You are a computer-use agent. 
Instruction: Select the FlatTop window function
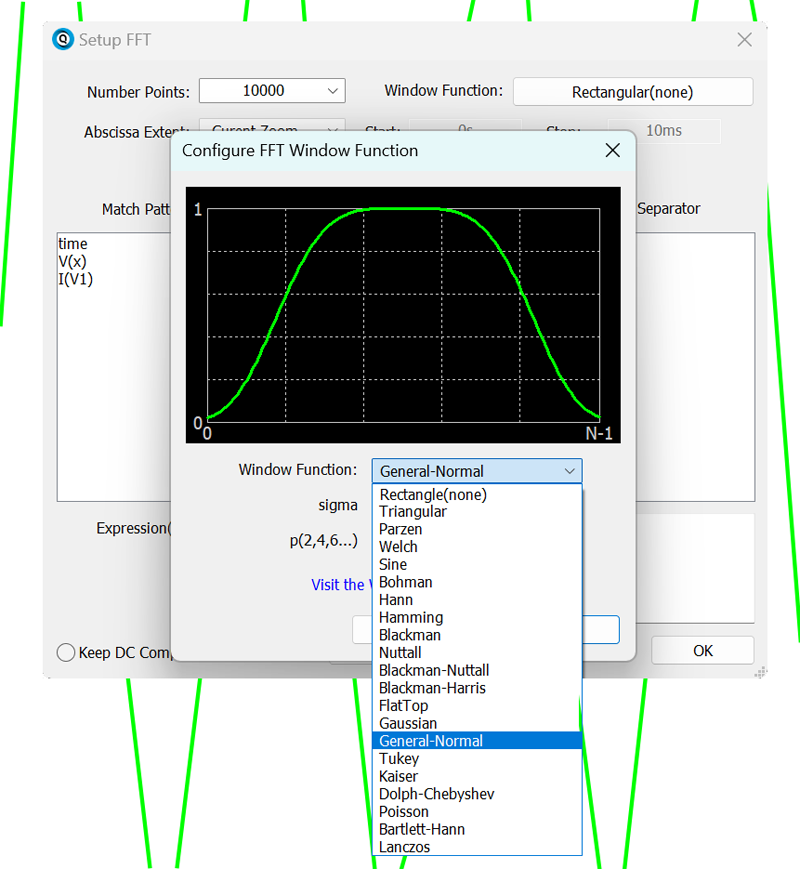pos(403,706)
